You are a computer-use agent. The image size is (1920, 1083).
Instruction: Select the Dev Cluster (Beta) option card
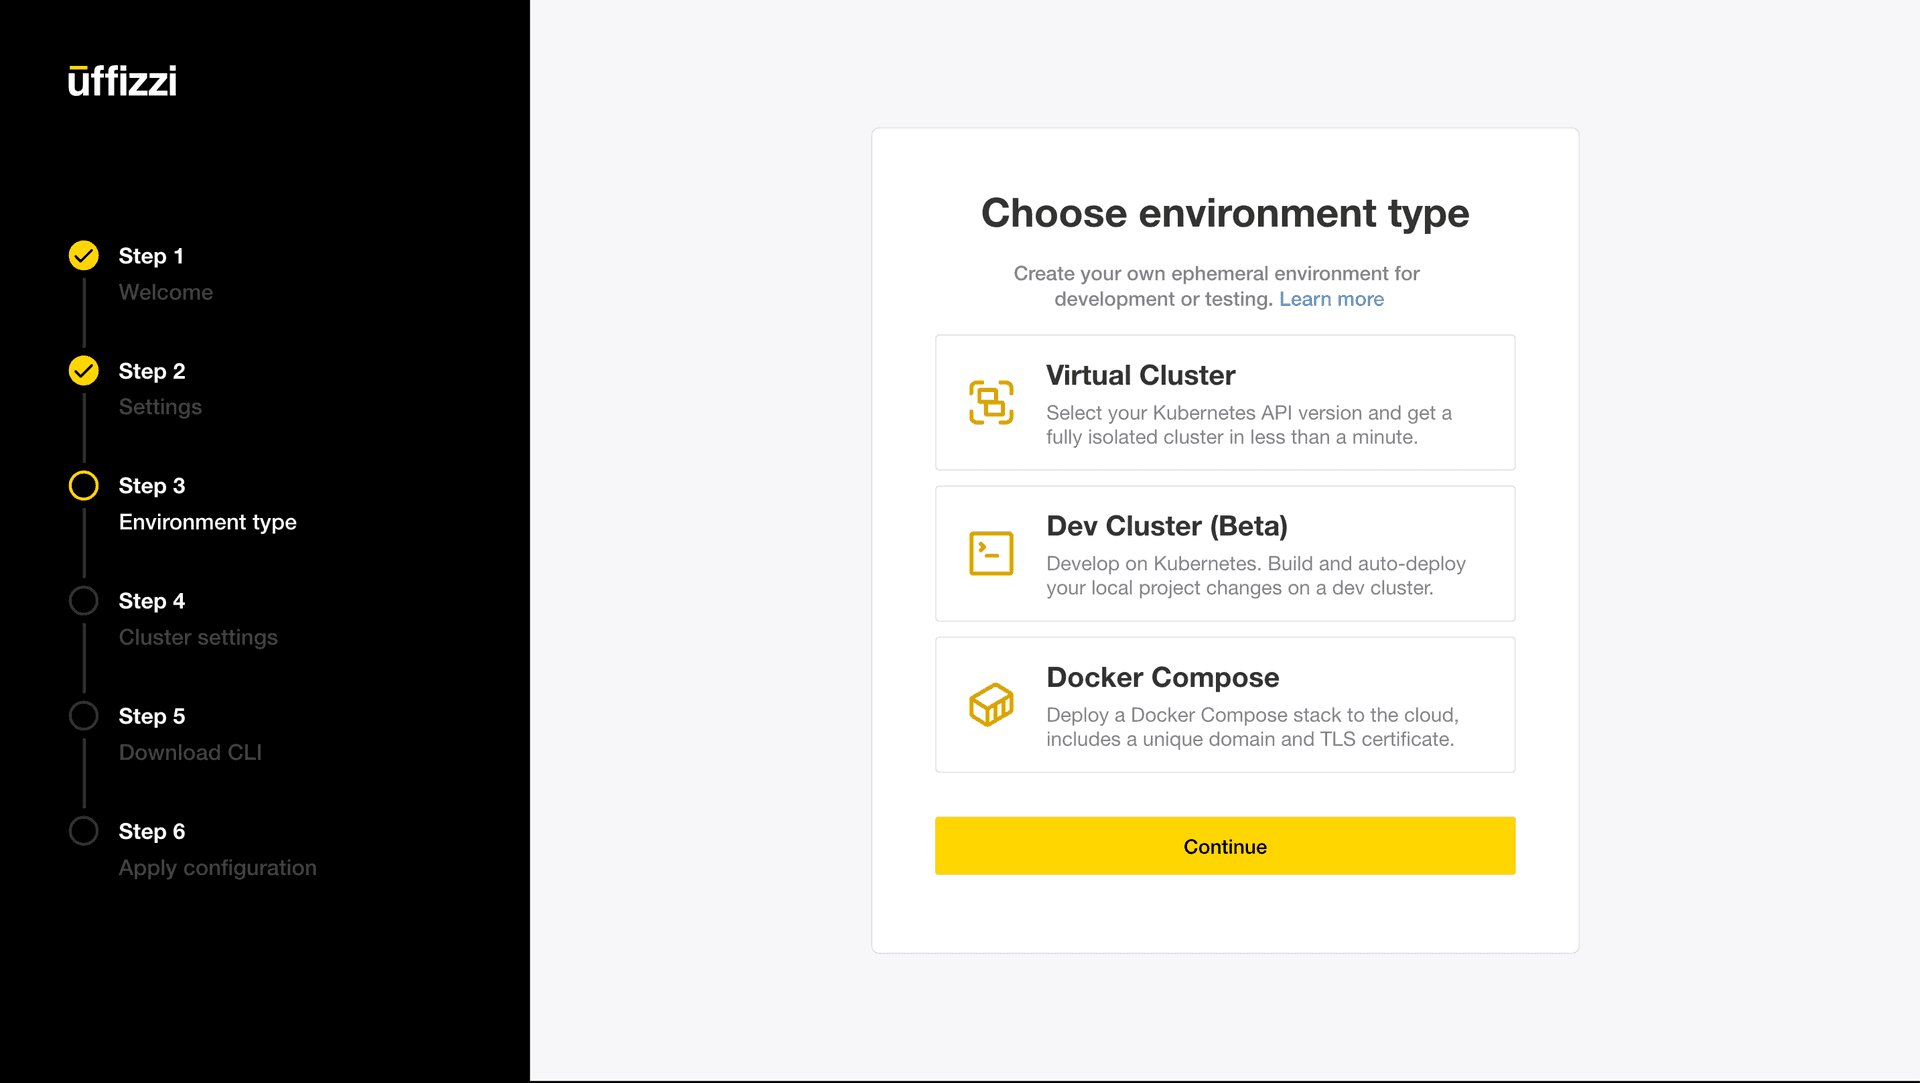(x=1225, y=553)
